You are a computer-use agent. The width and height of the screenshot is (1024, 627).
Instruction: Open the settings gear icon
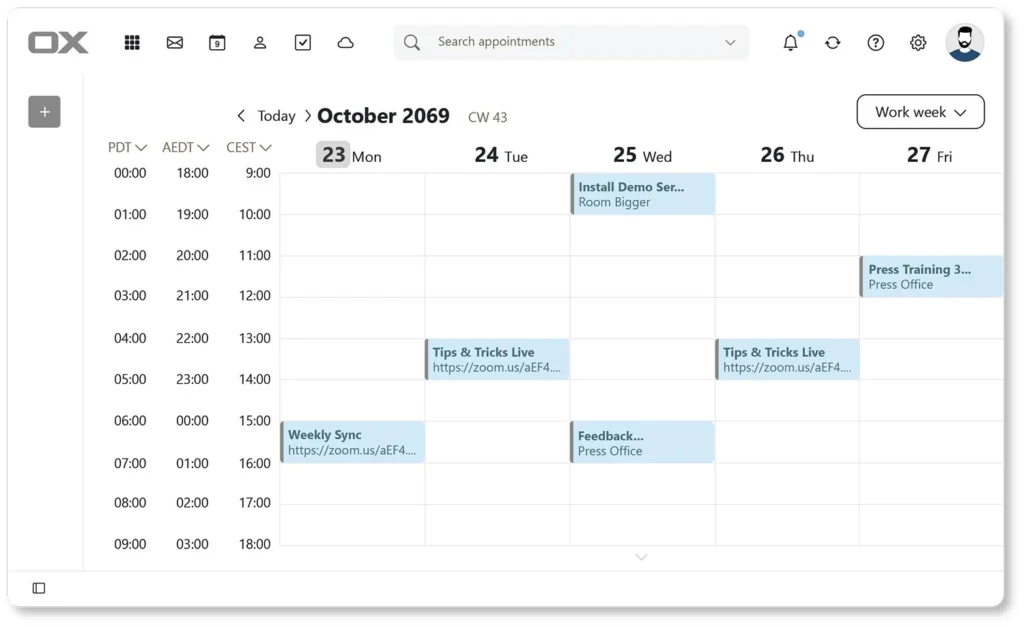point(918,42)
